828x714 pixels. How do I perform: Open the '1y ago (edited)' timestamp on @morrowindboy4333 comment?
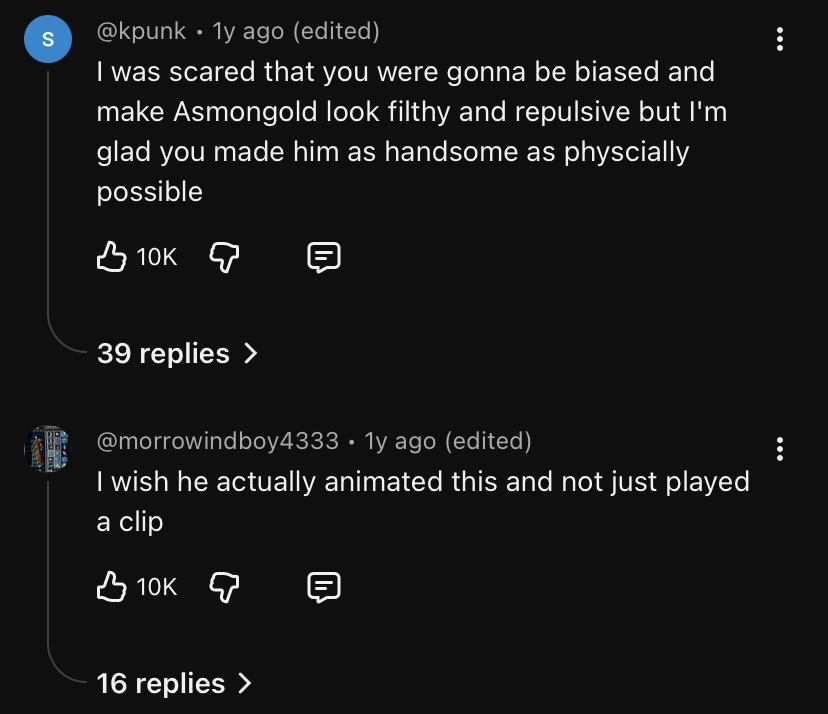pos(448,441)
